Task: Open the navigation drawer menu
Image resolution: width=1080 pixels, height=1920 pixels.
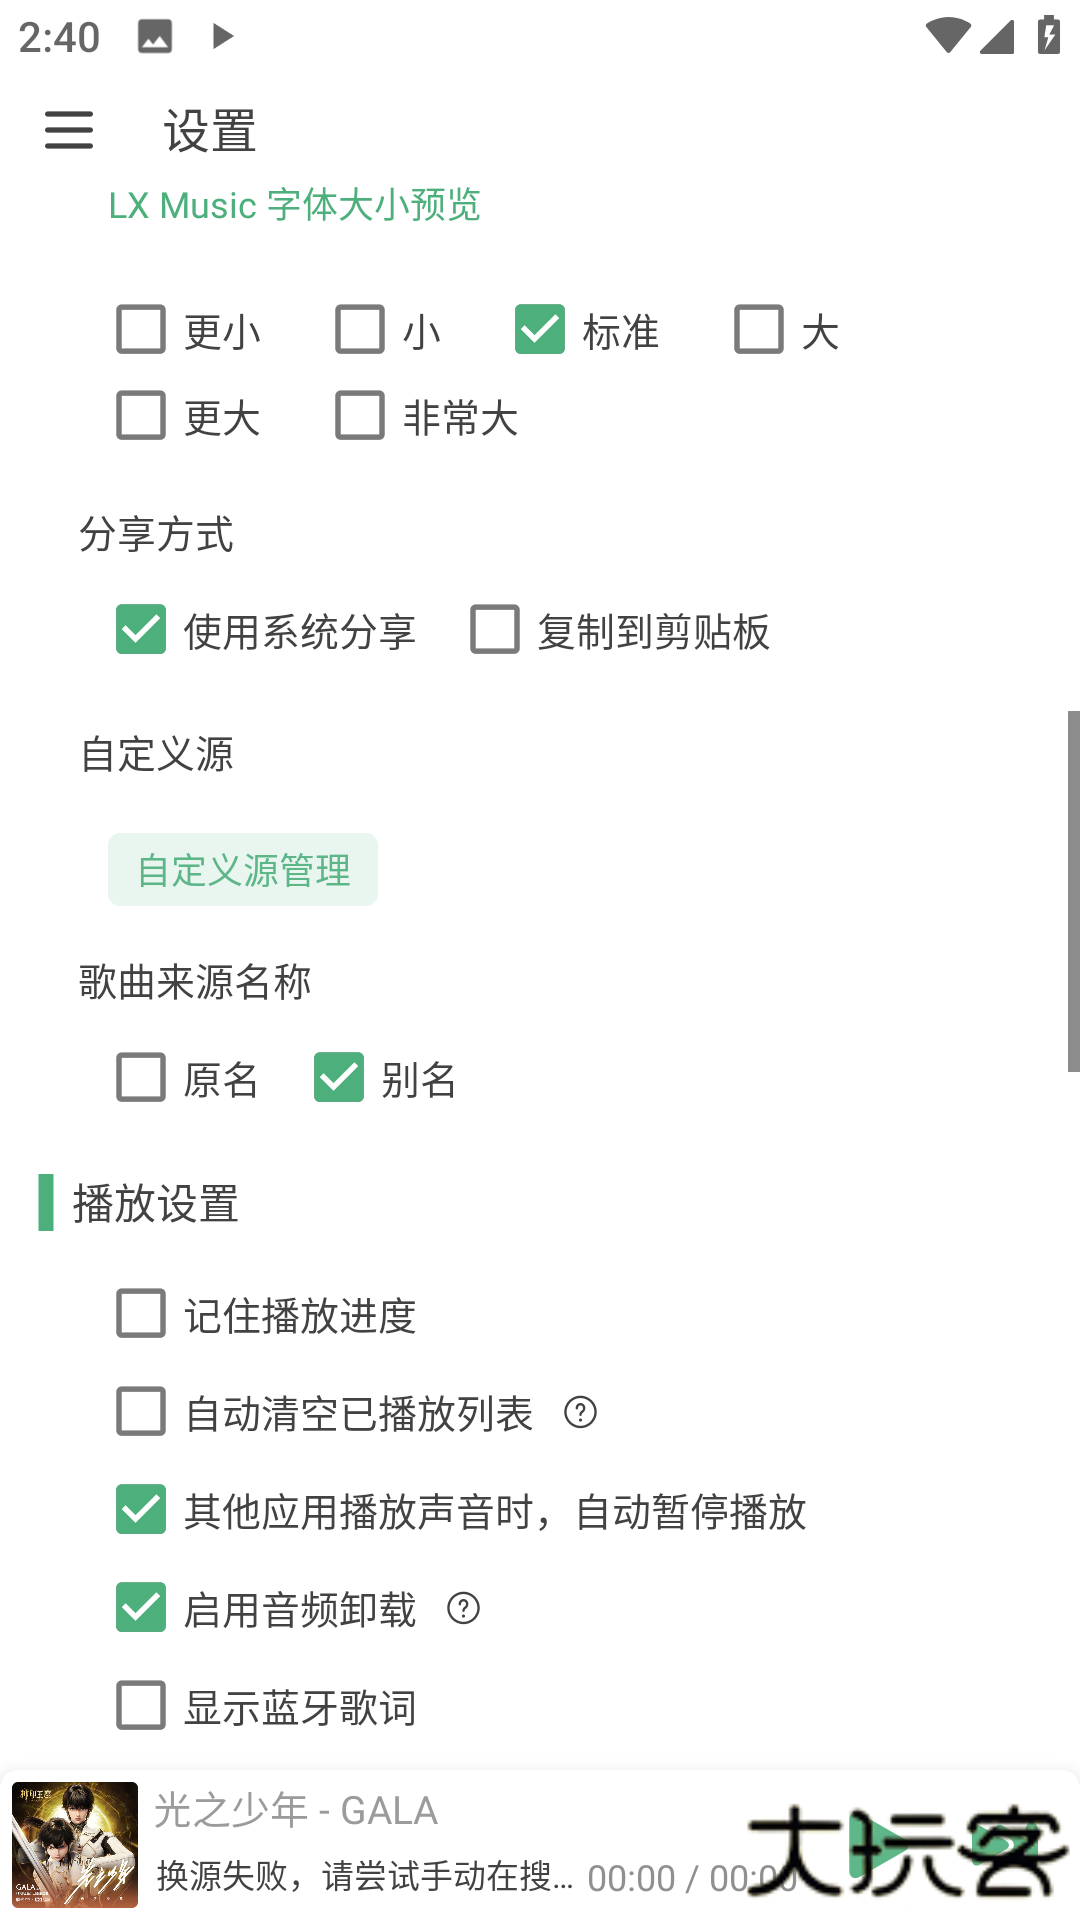Action: pyautogui.click(x=68, y=131)
